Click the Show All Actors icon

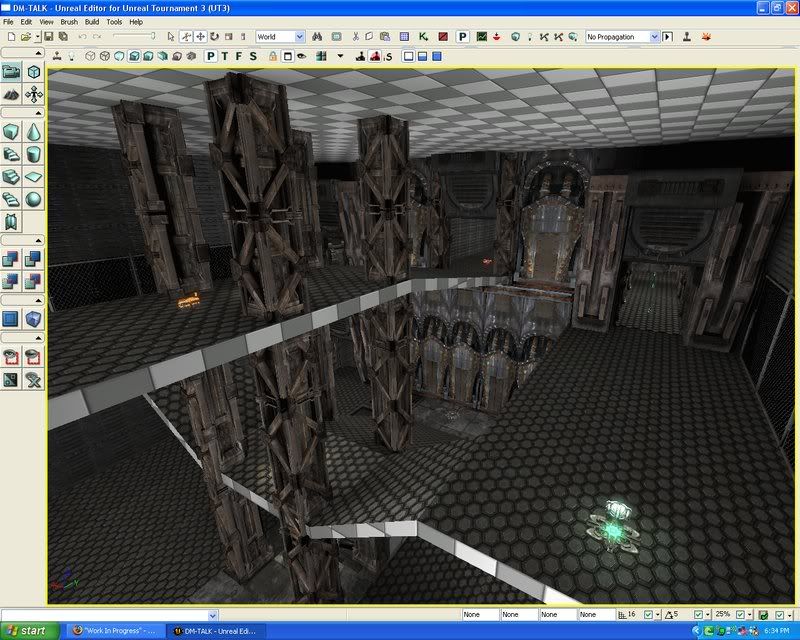34,379
